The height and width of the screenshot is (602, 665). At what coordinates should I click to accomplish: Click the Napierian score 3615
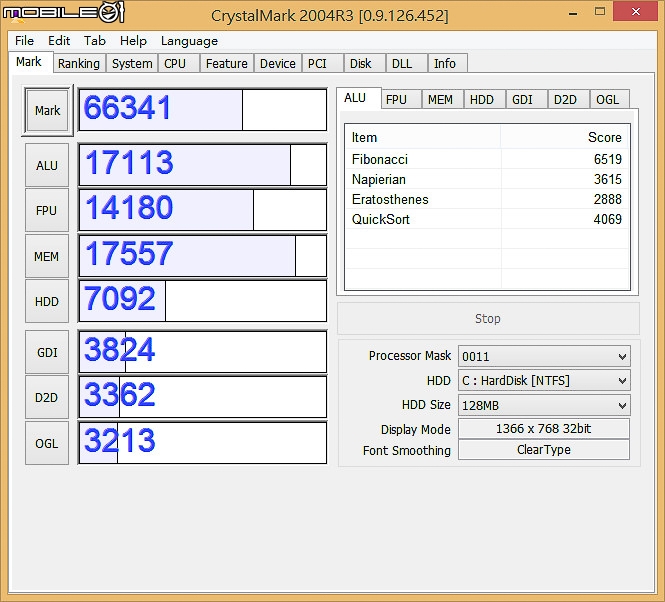pos(607,179)
